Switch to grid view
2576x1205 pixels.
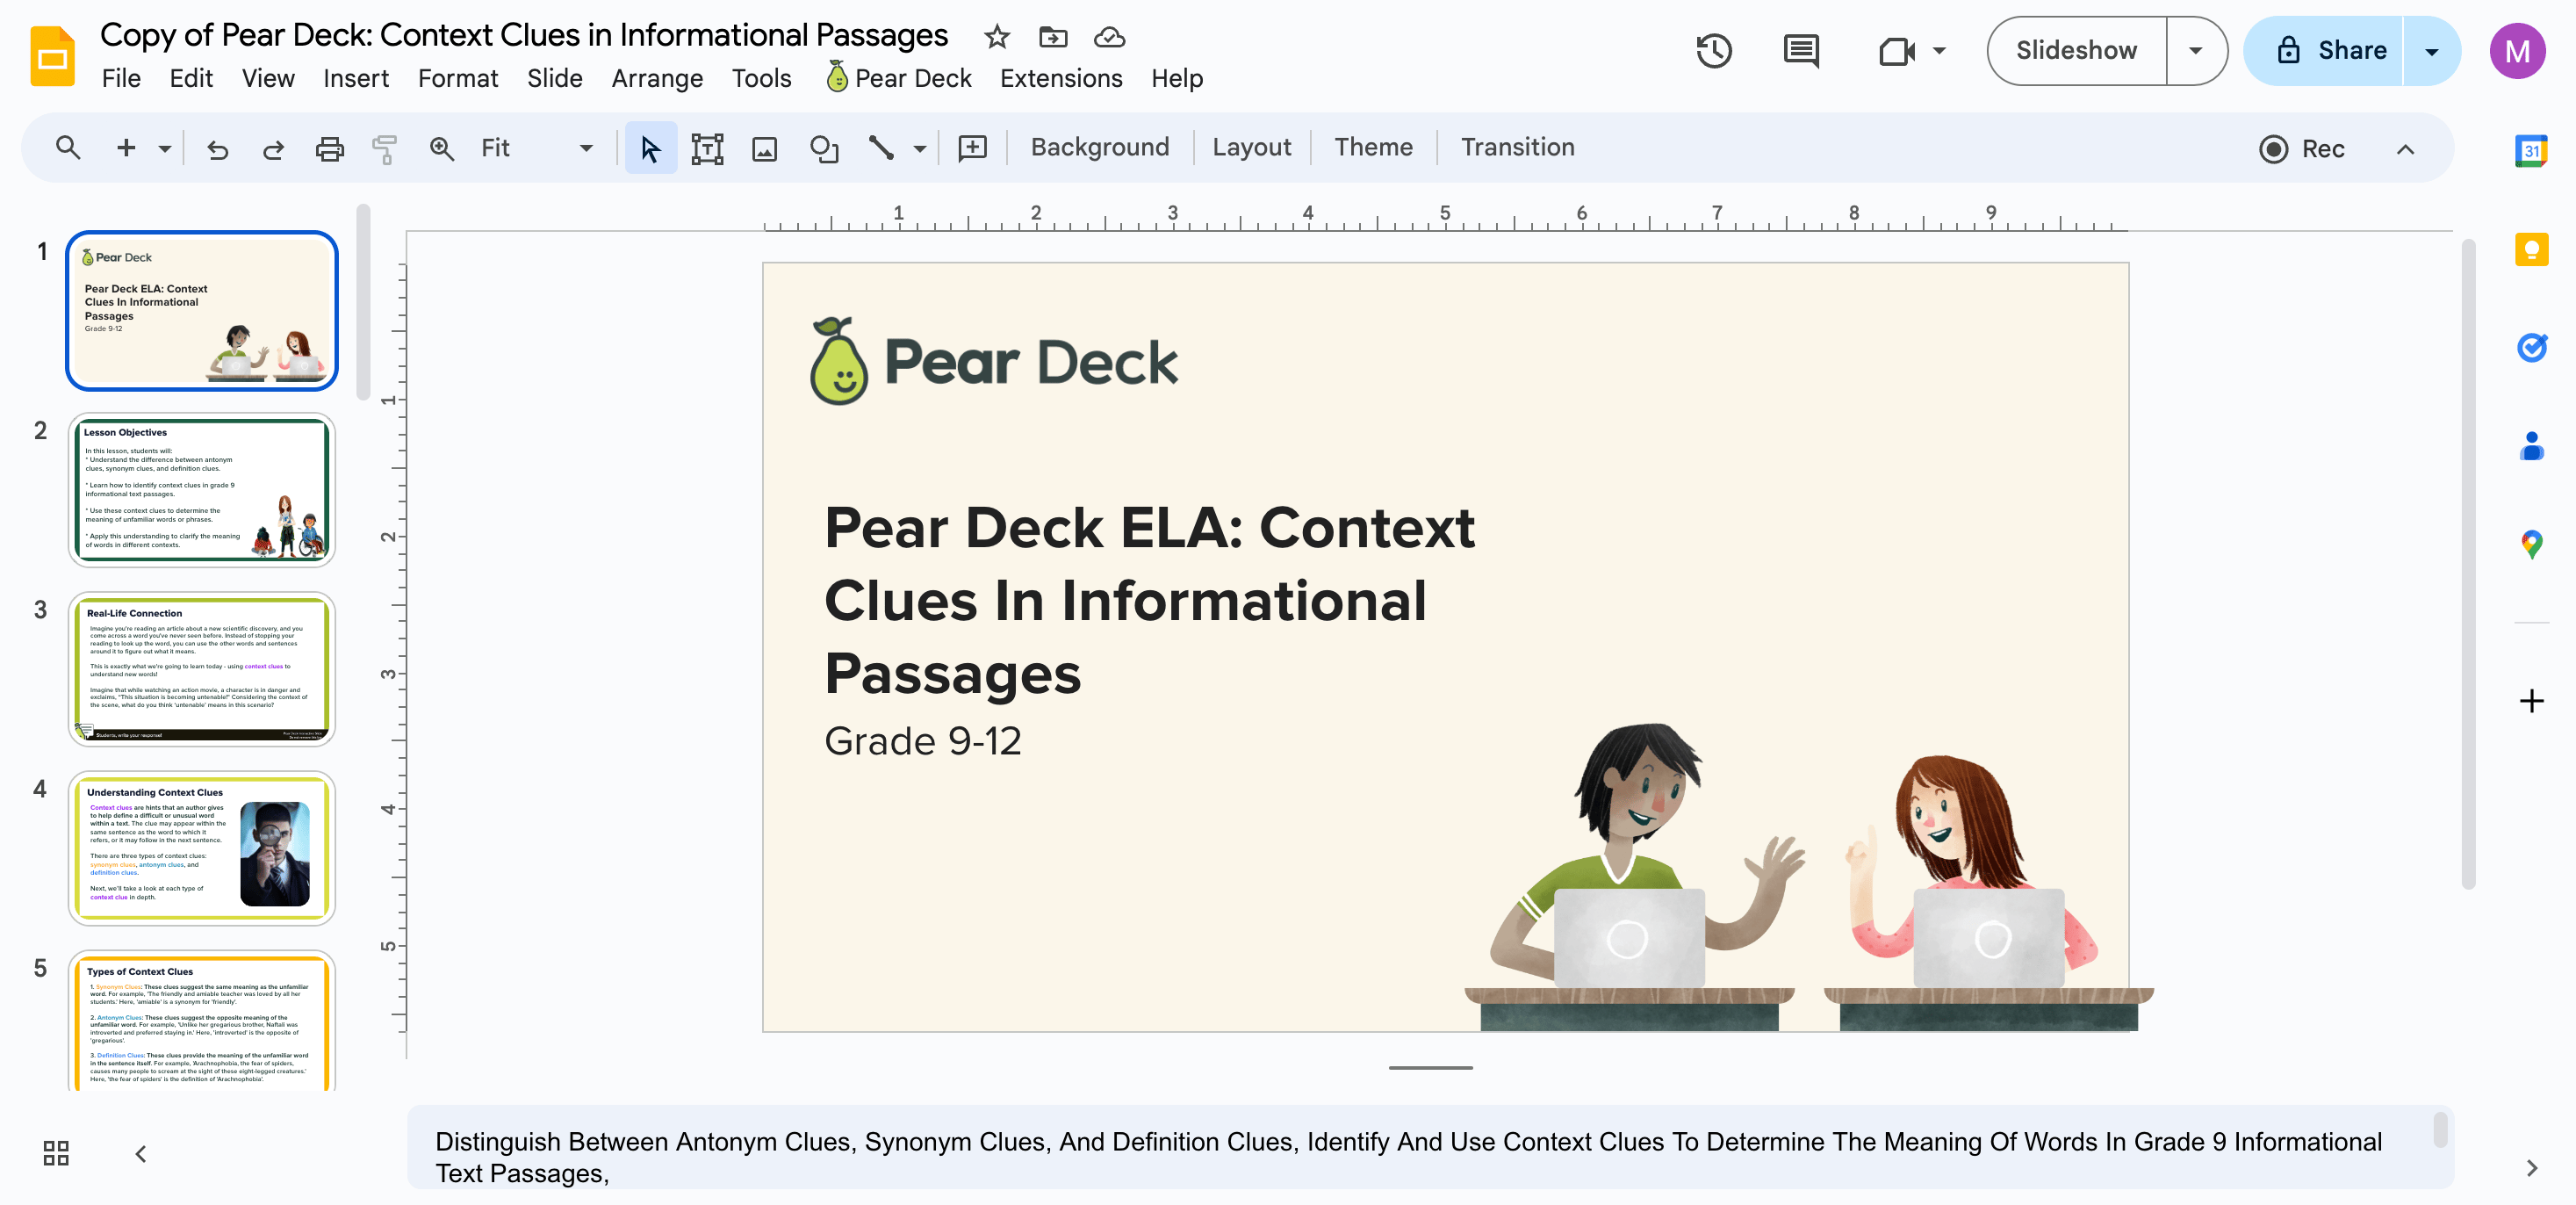(x=56, y=1153)
